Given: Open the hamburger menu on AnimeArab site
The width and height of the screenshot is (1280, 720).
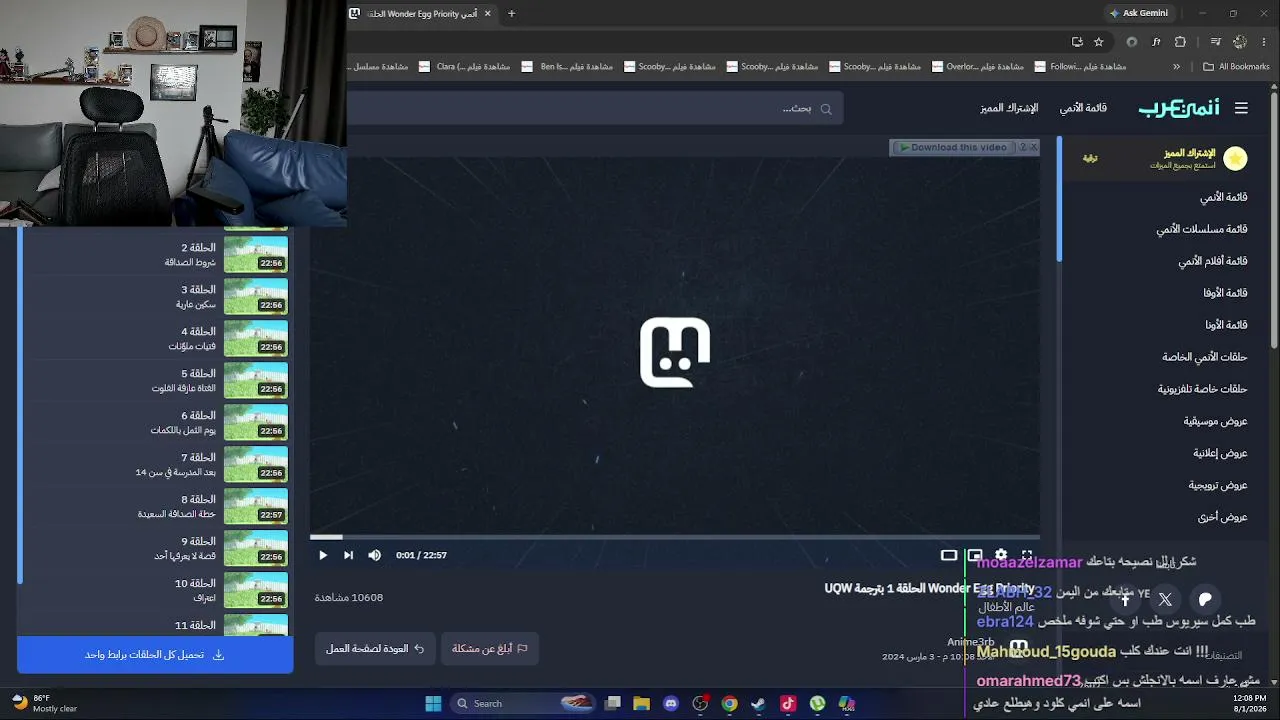Looking at the screenshot, I should pos(1241,108).
